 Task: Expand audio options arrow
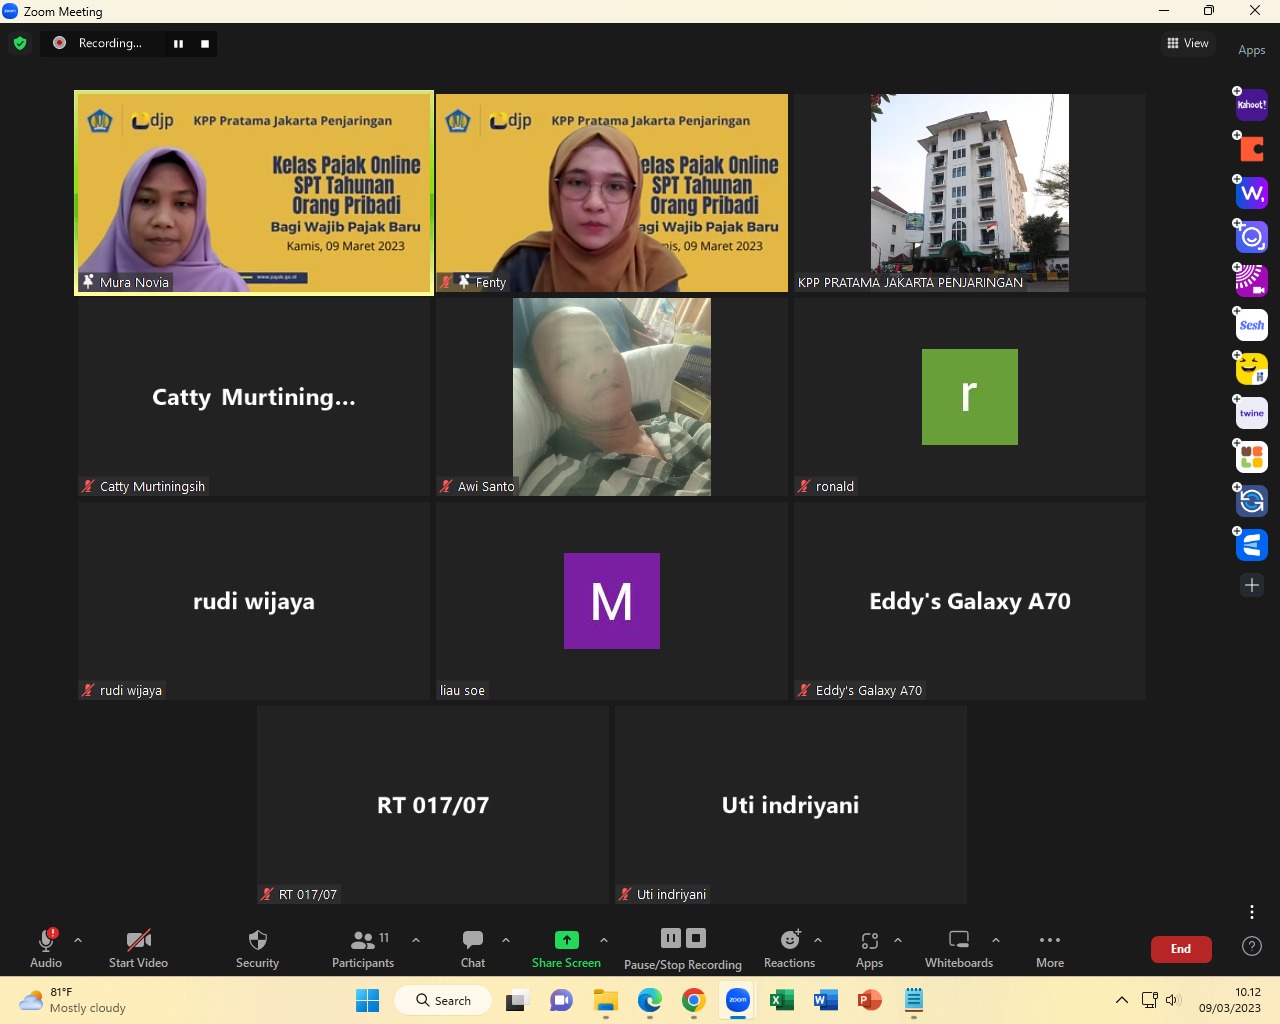pos(78,940)
